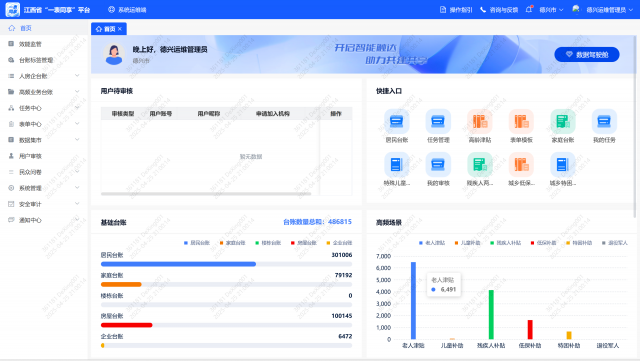This screenshot has height=361, width=640.
Task: Click the 系统管理 gear icon
Action: (x=11, y=188)
